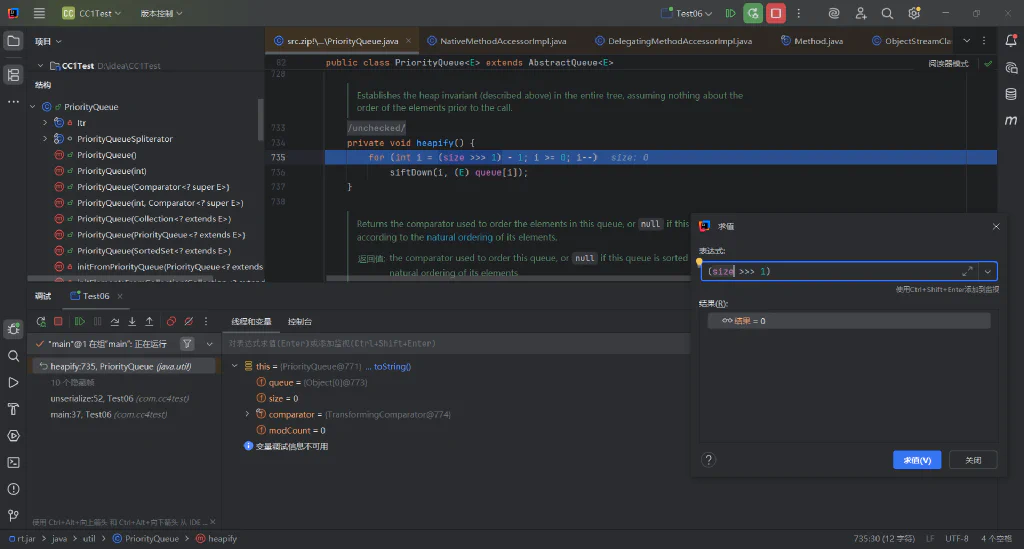1024x549 pixels.
Task: Open the Database tool window
Action: [x=1011, y=94]
